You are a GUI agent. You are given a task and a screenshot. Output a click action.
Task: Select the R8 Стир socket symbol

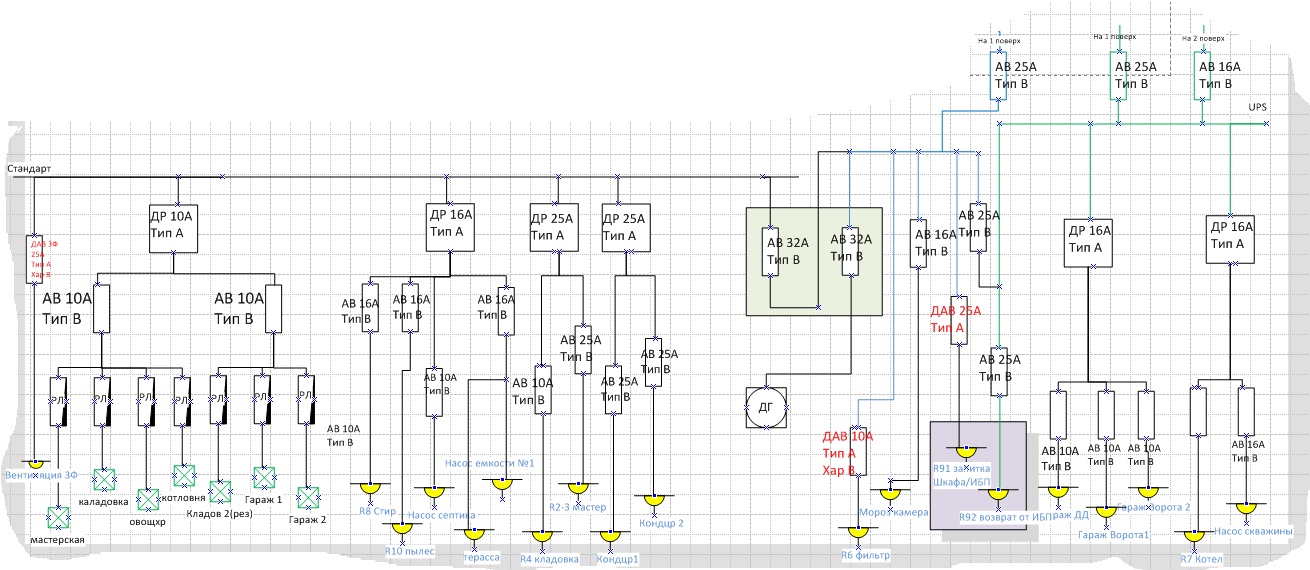click(371, 487)
